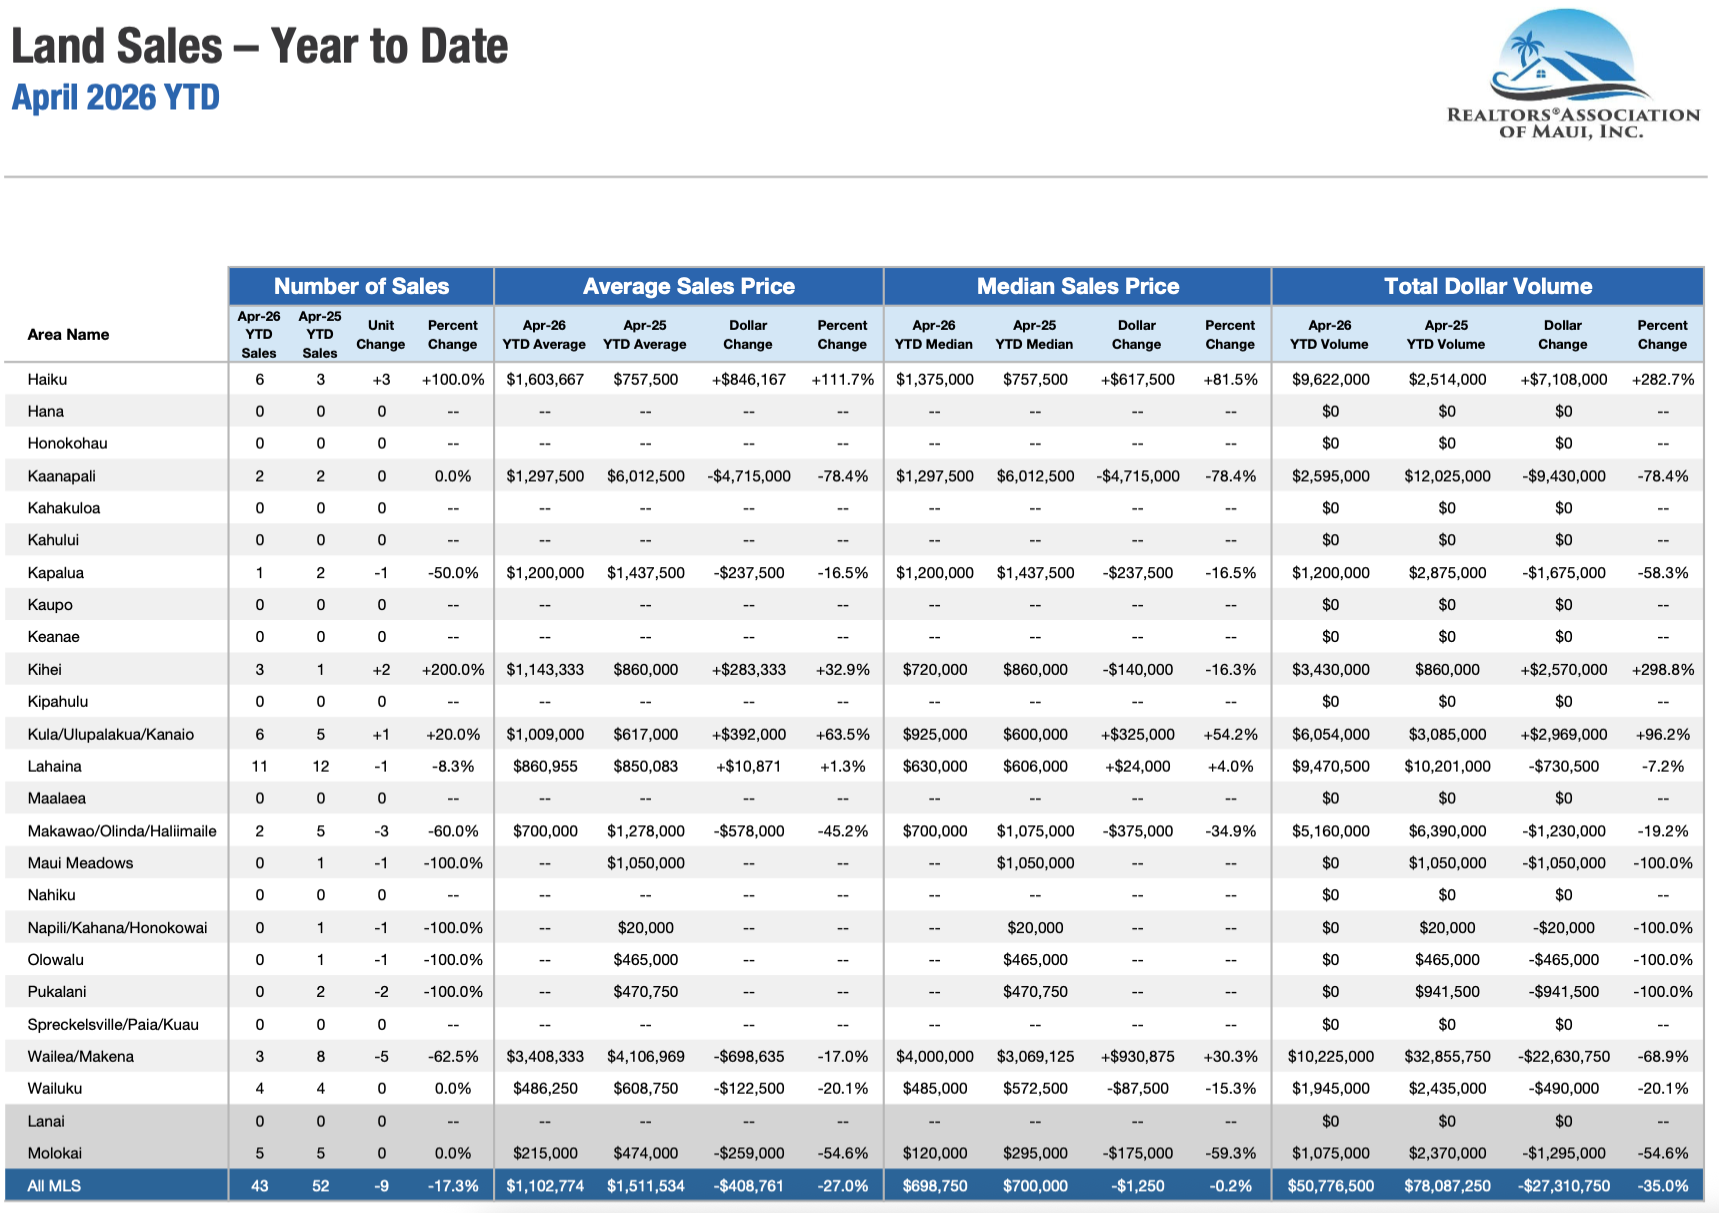Click the 'Total Dollar Volume' header
Viewport: 1719px width, 1213px height.
tap(1487, 286)
